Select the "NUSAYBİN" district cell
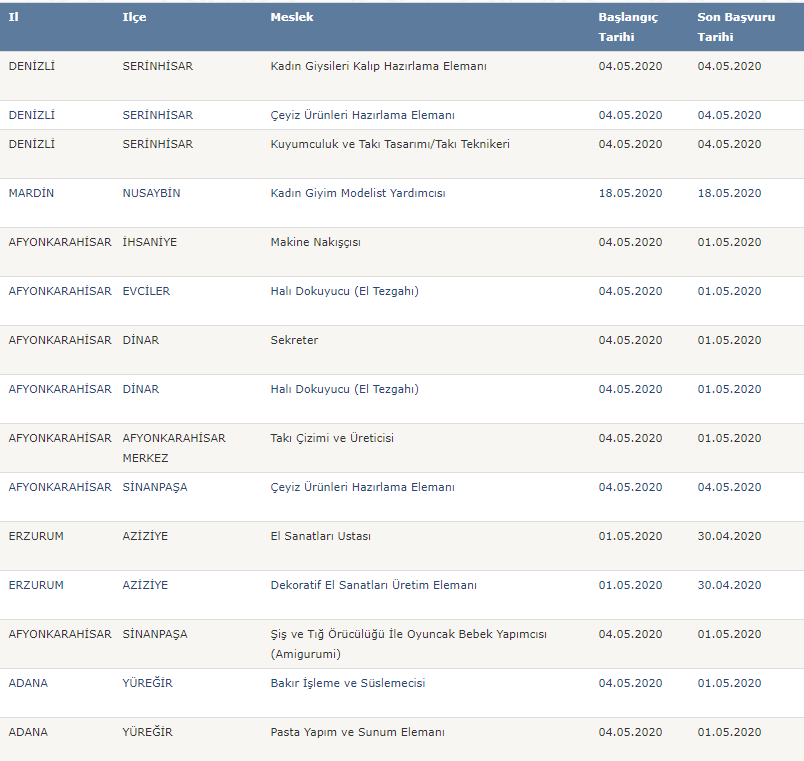 point(151,193)
